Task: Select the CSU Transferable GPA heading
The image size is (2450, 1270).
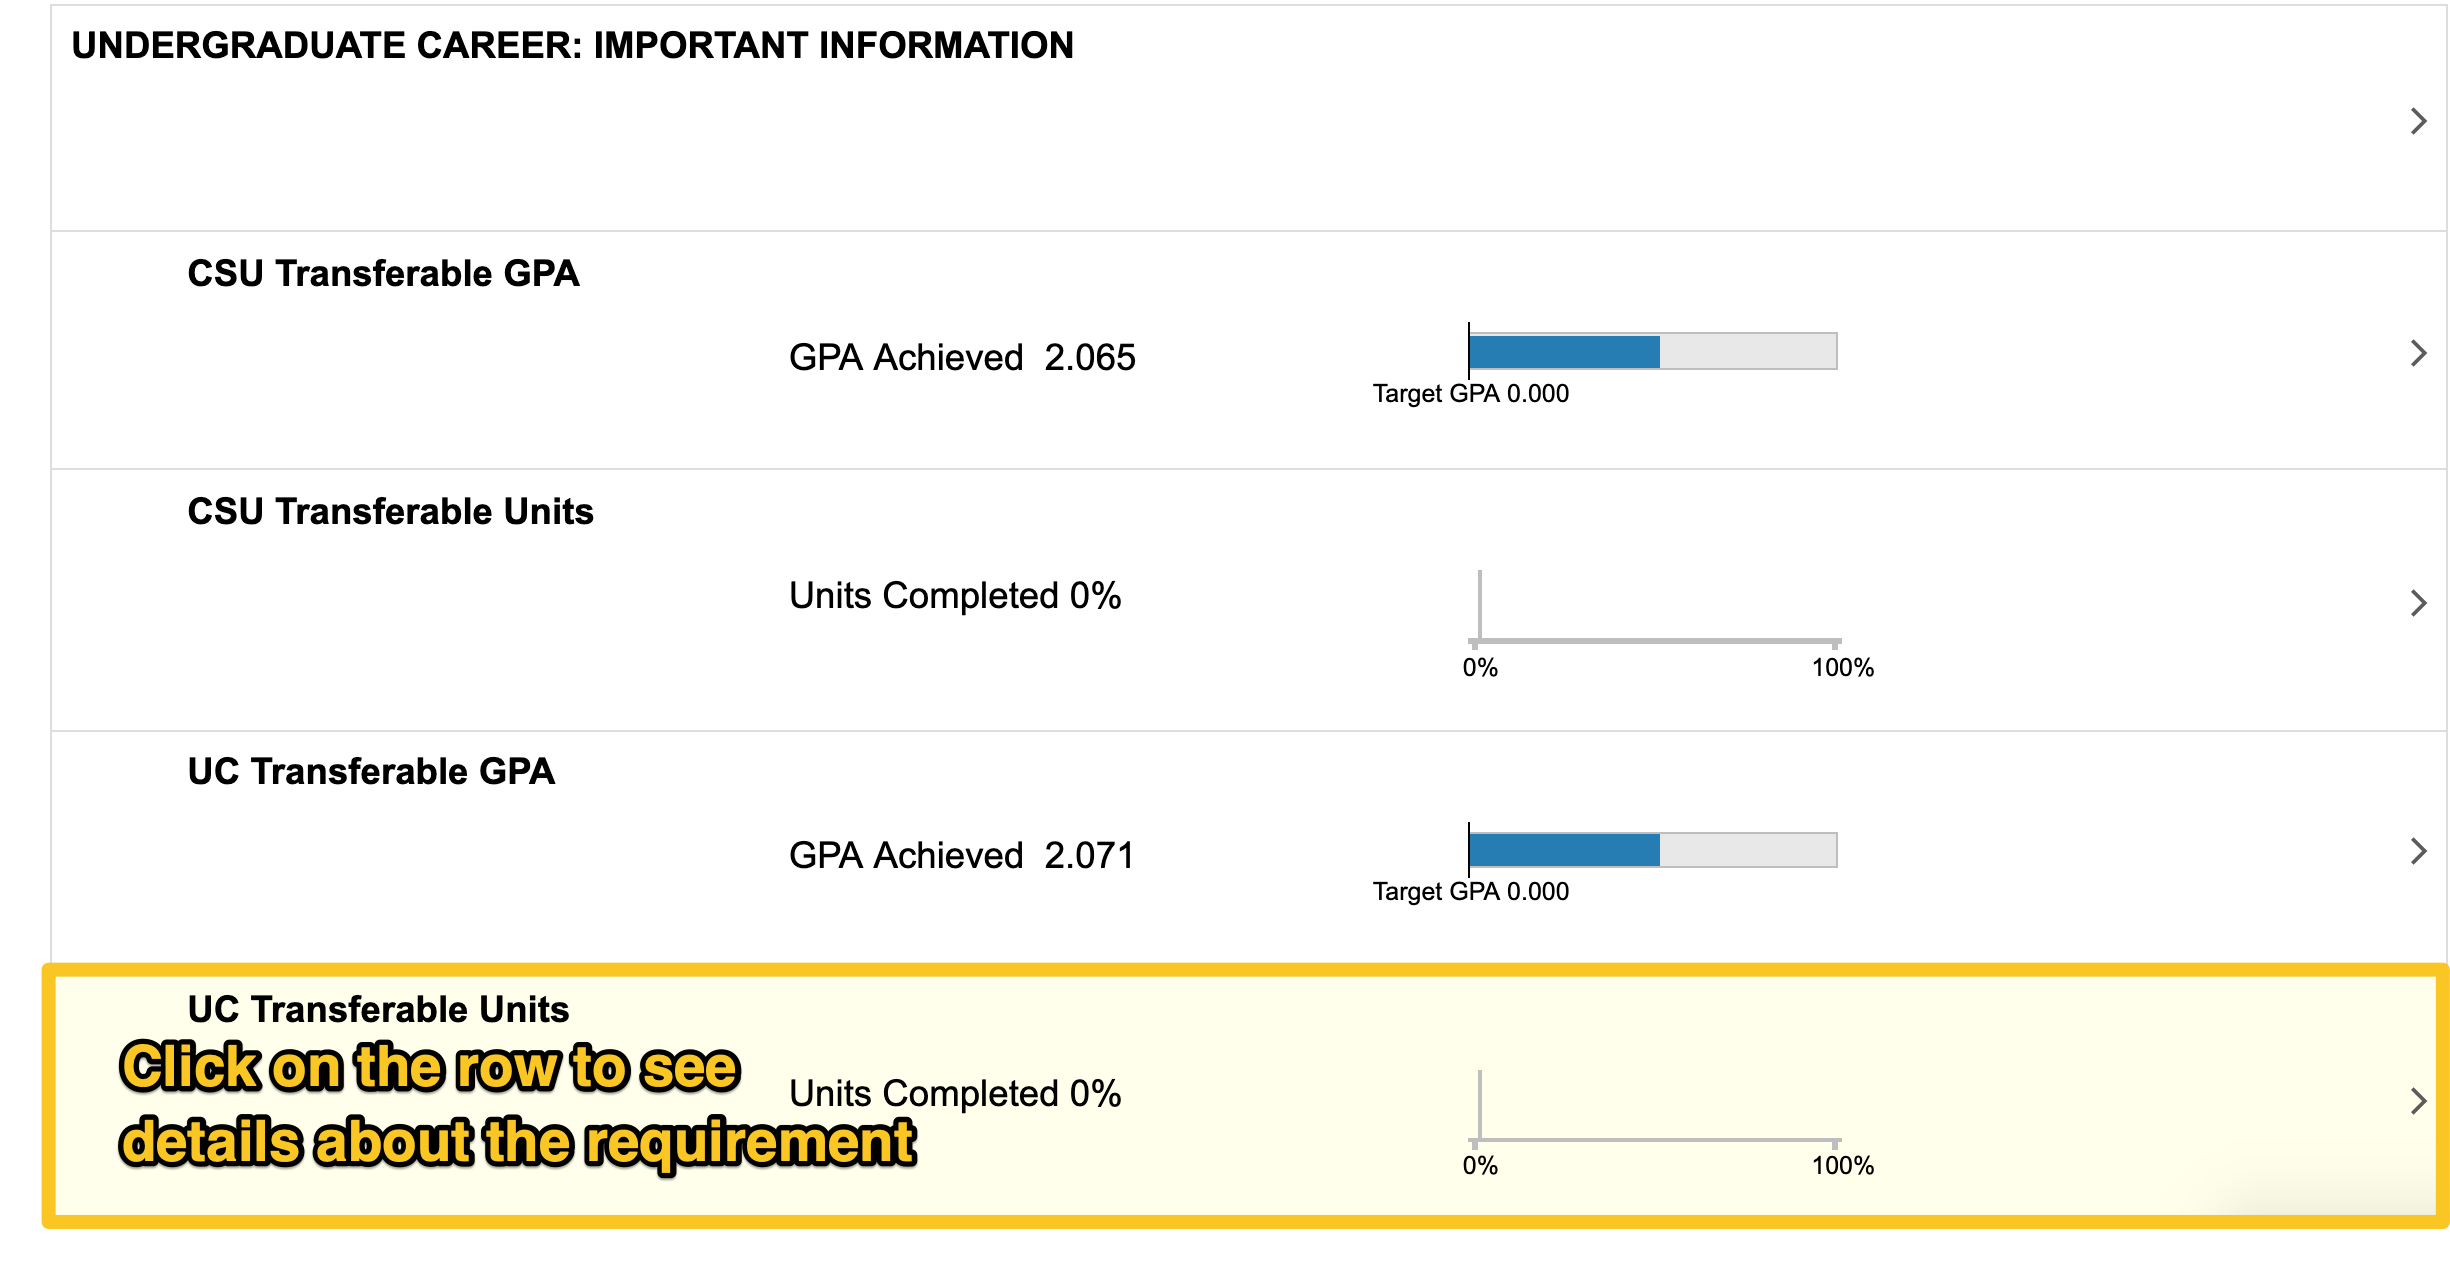Action: click(x=383, y=273)
